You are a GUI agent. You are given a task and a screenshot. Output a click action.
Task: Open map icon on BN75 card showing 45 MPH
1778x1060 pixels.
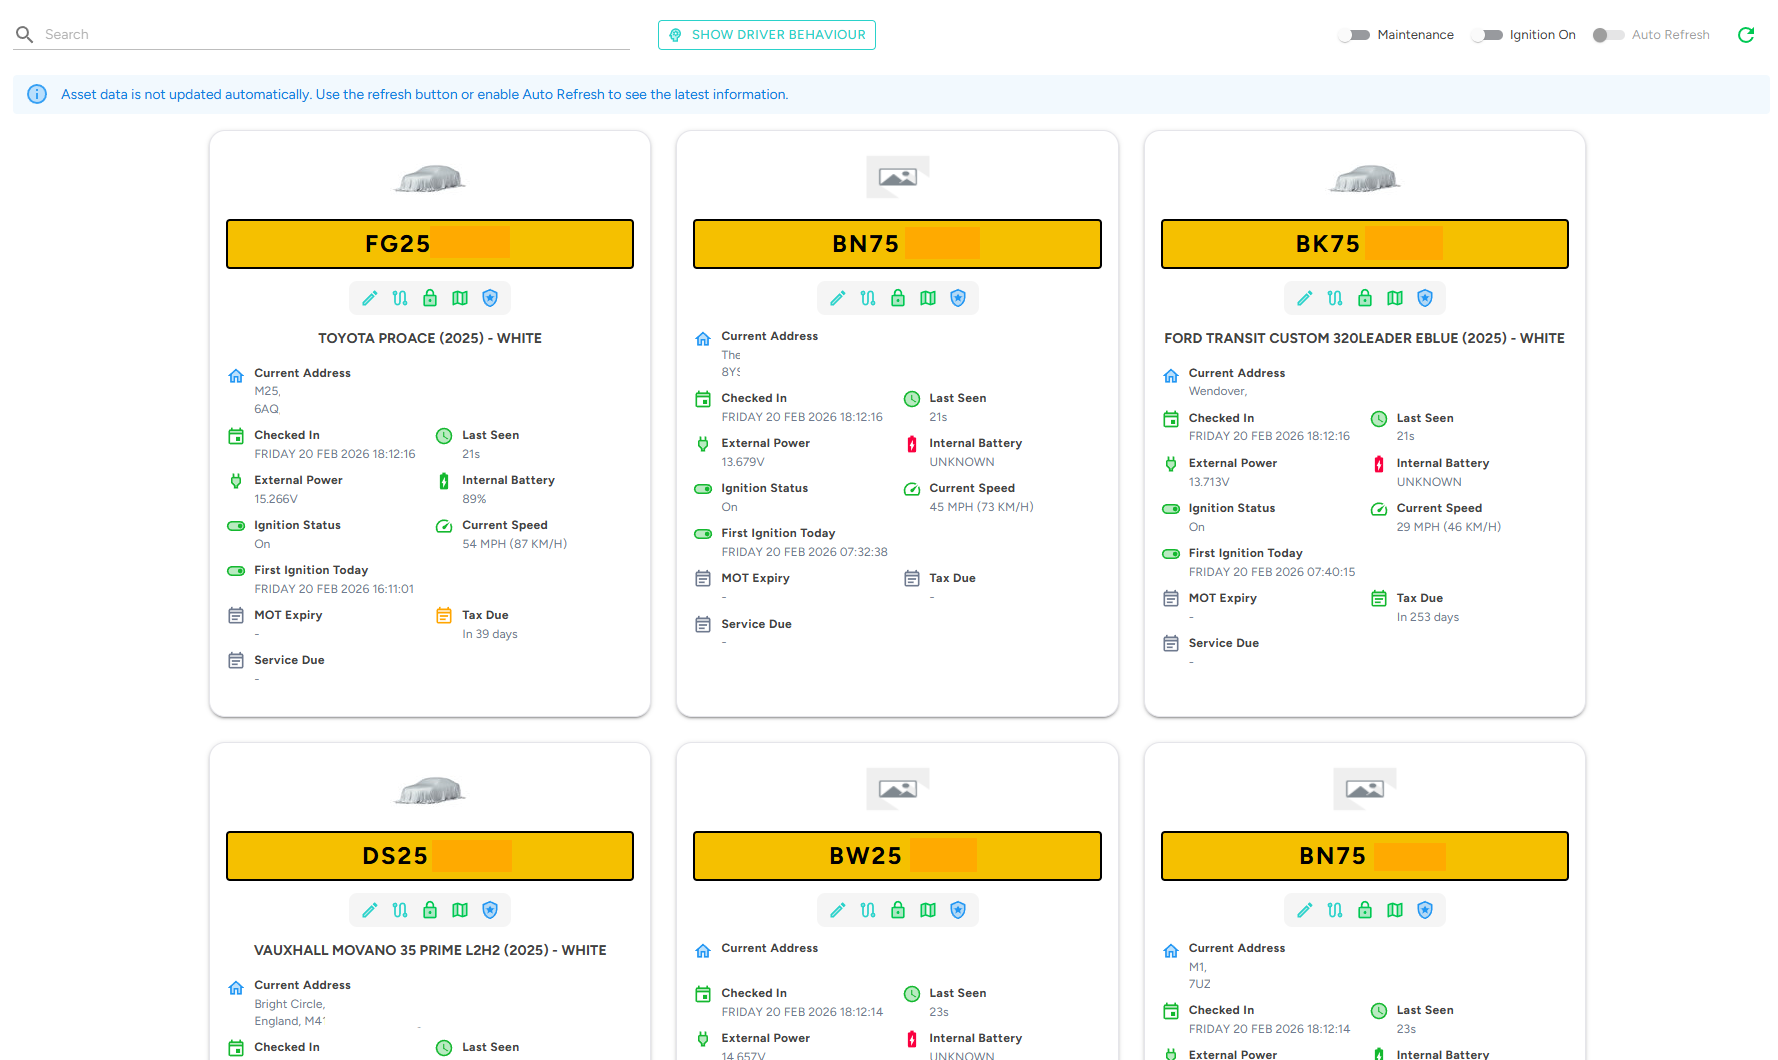928,298
